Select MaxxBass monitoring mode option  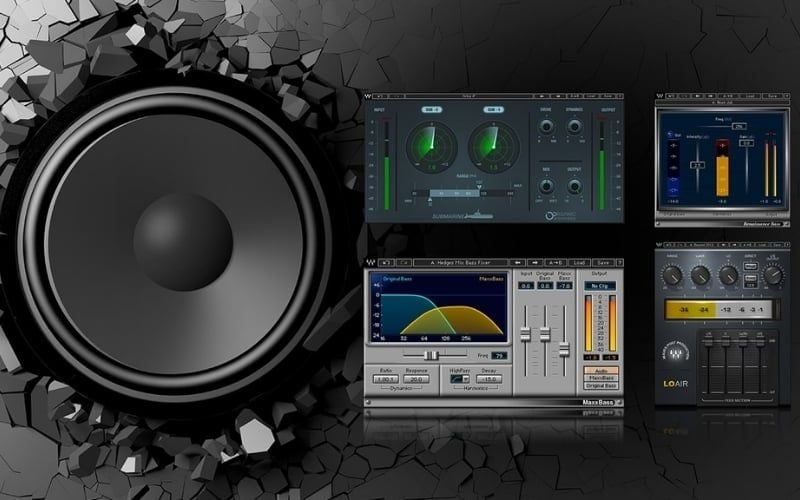point(599,377)
